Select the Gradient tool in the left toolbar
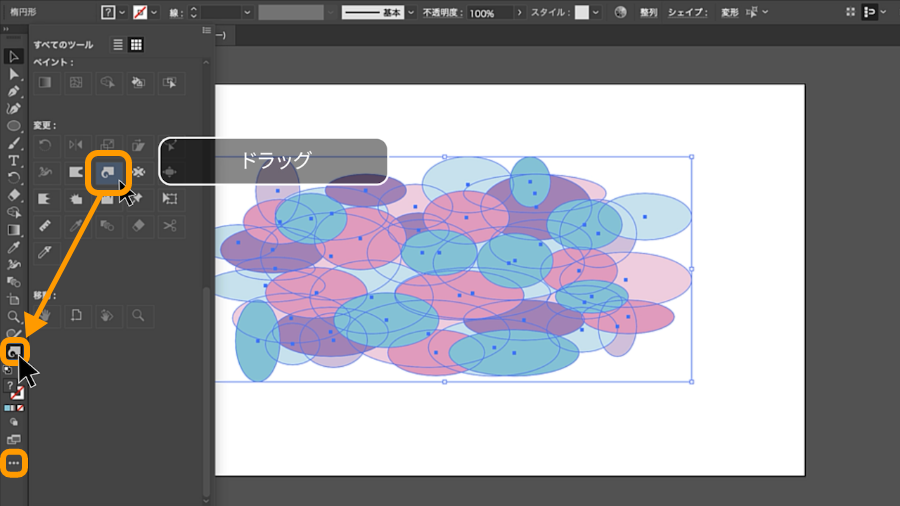Image resolution: width=900 pixels, height=506 pixels. click(x=14, y=230)
